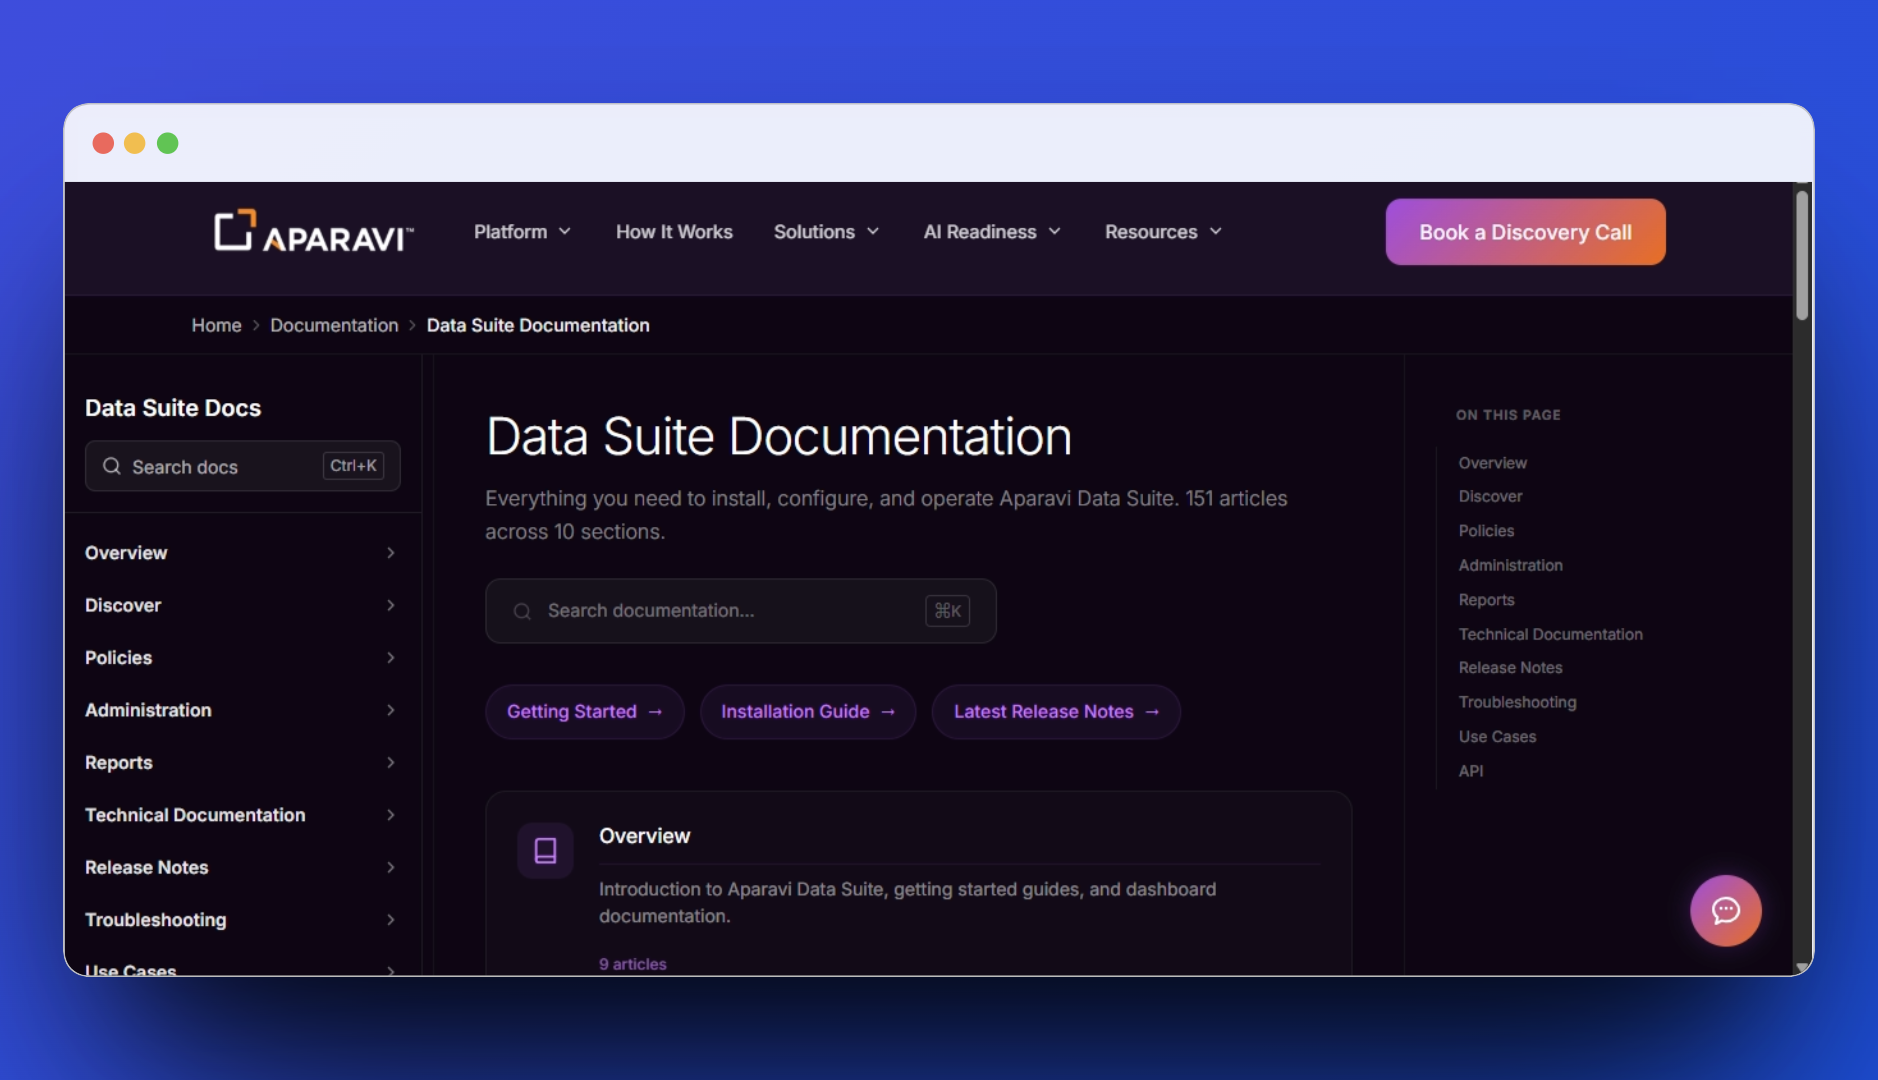Jump to Reports in On This Page

point(1486,600)
